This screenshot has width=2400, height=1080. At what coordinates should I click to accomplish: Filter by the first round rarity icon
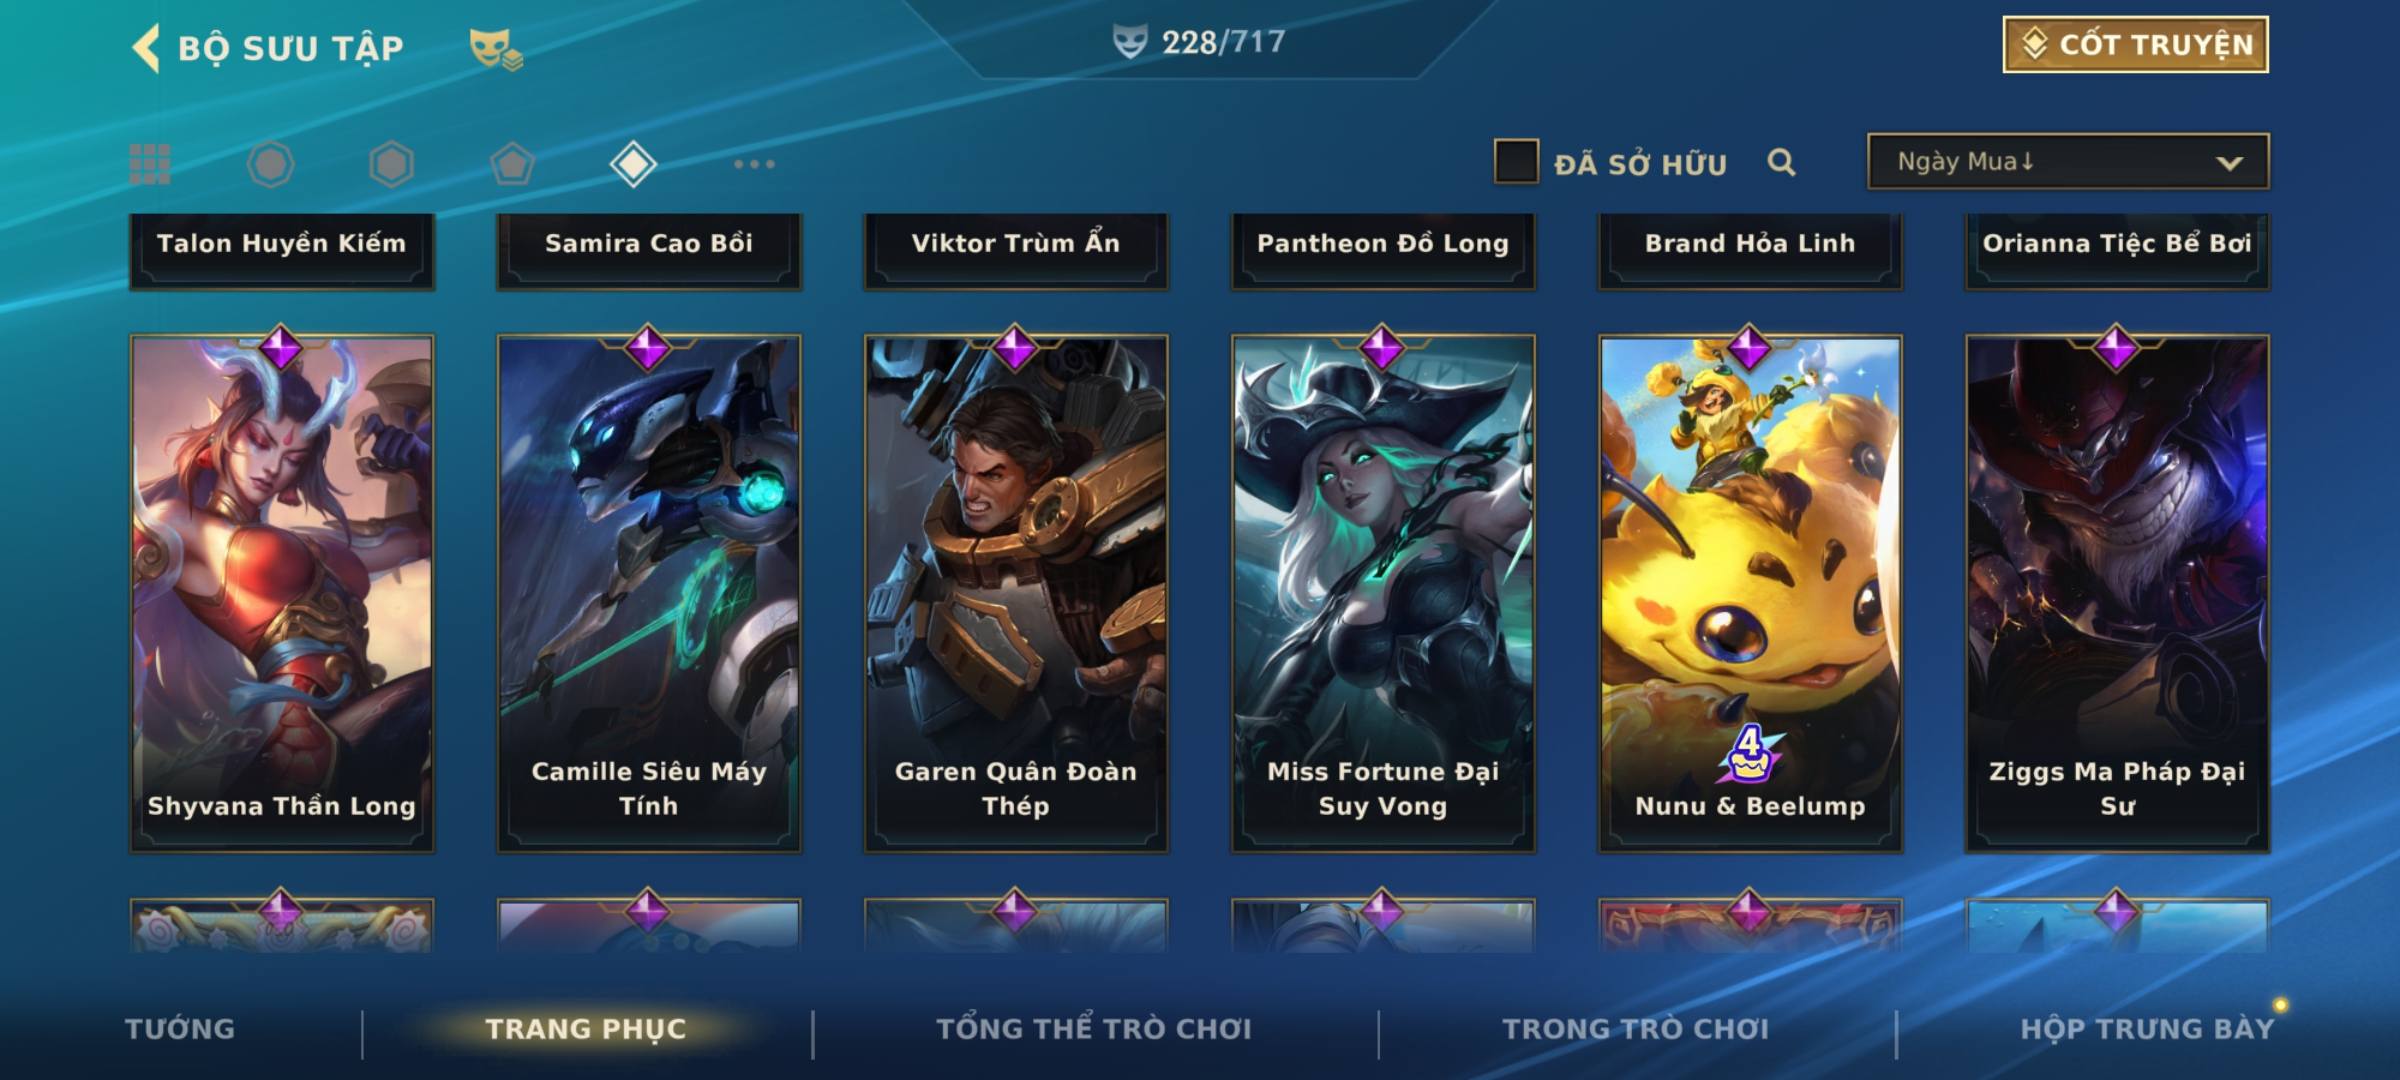tap(270, 164)
